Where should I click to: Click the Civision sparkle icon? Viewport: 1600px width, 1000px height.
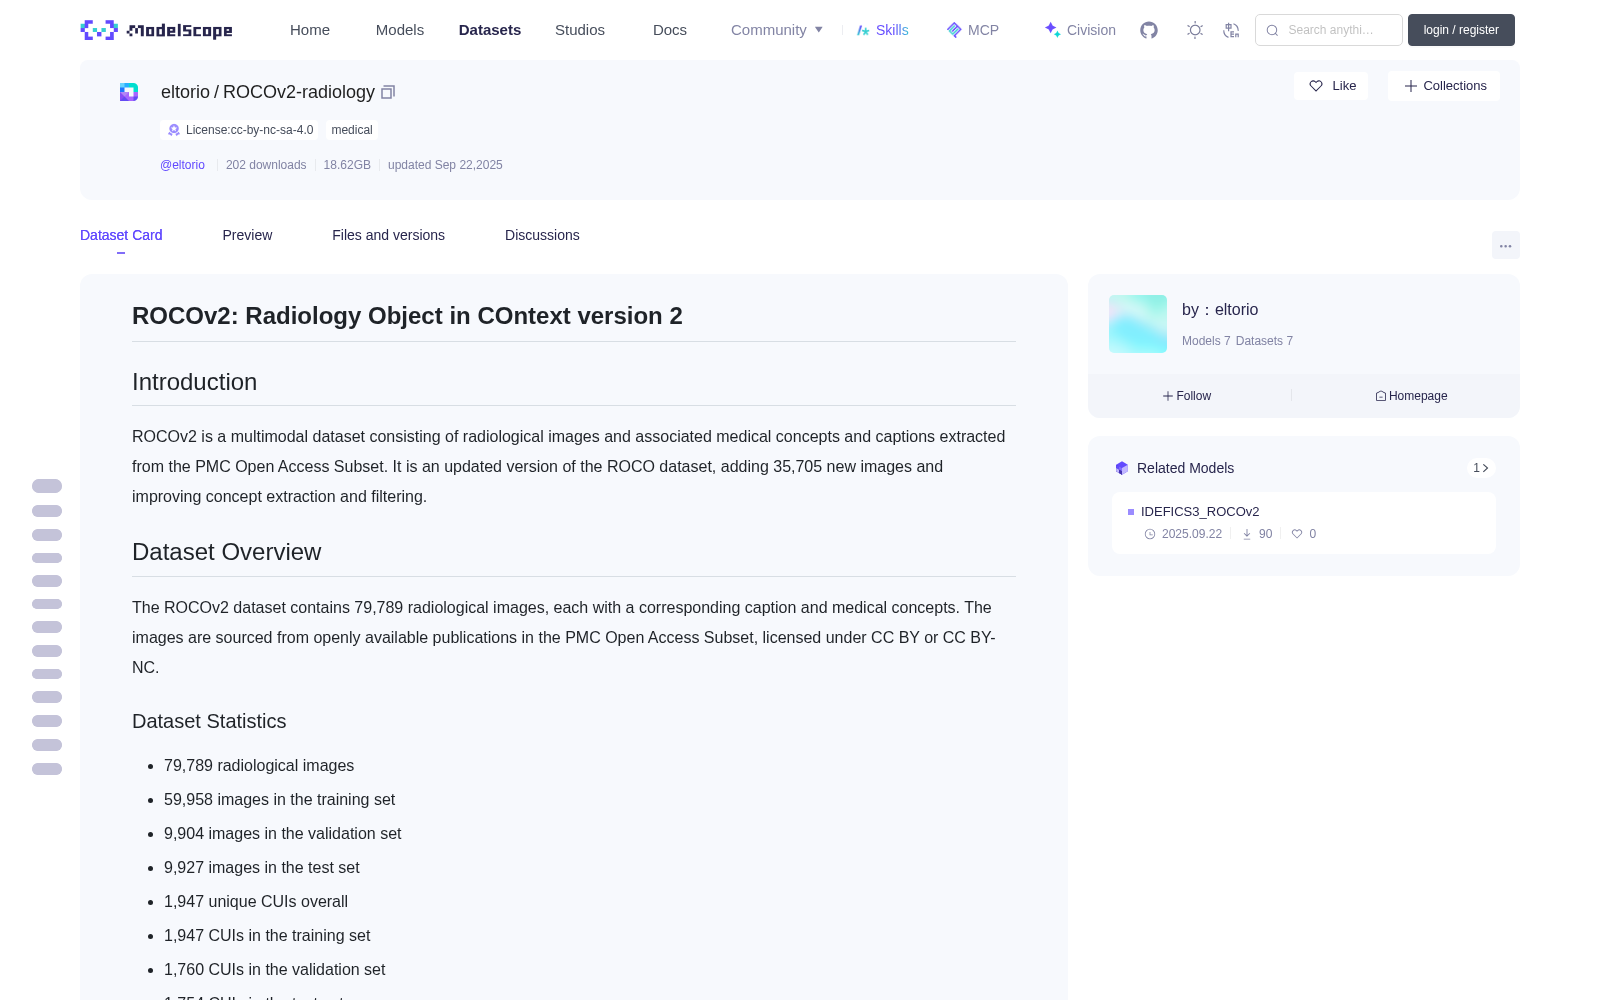tap(1052, 30)
